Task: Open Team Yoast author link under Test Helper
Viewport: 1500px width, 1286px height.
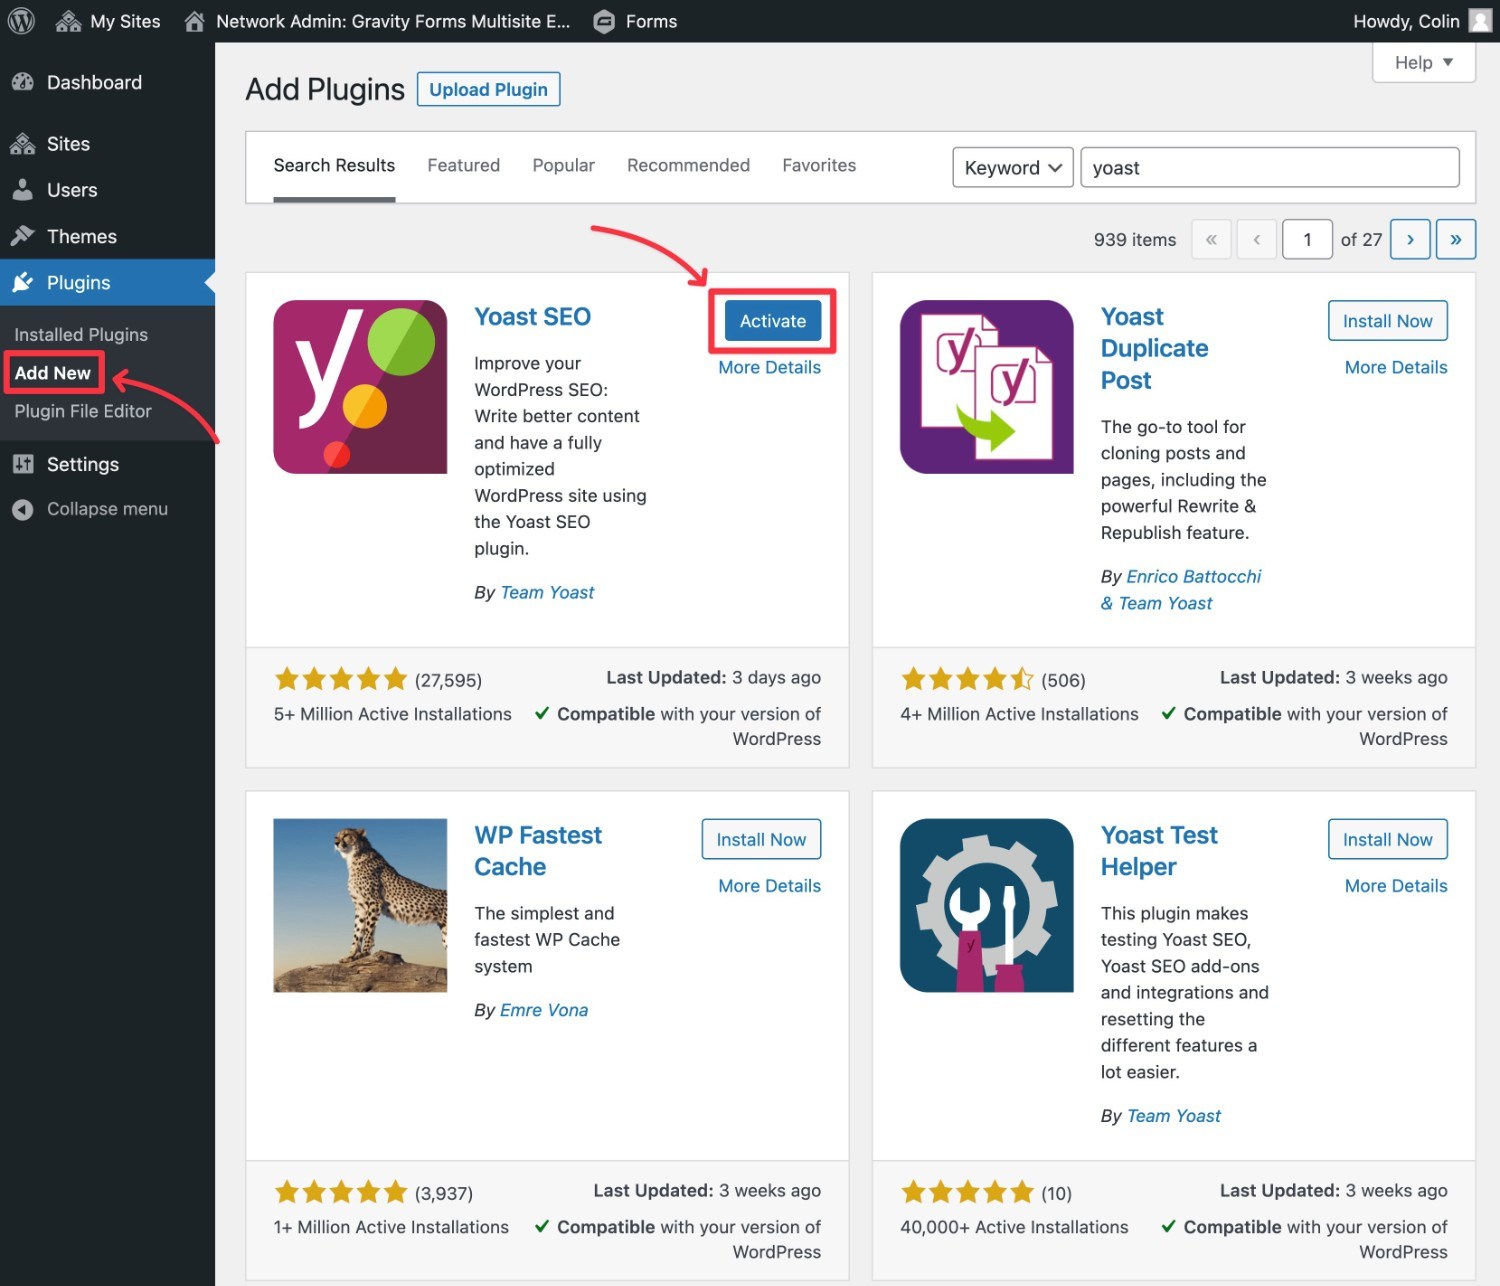Action: click(1174, 1116)
